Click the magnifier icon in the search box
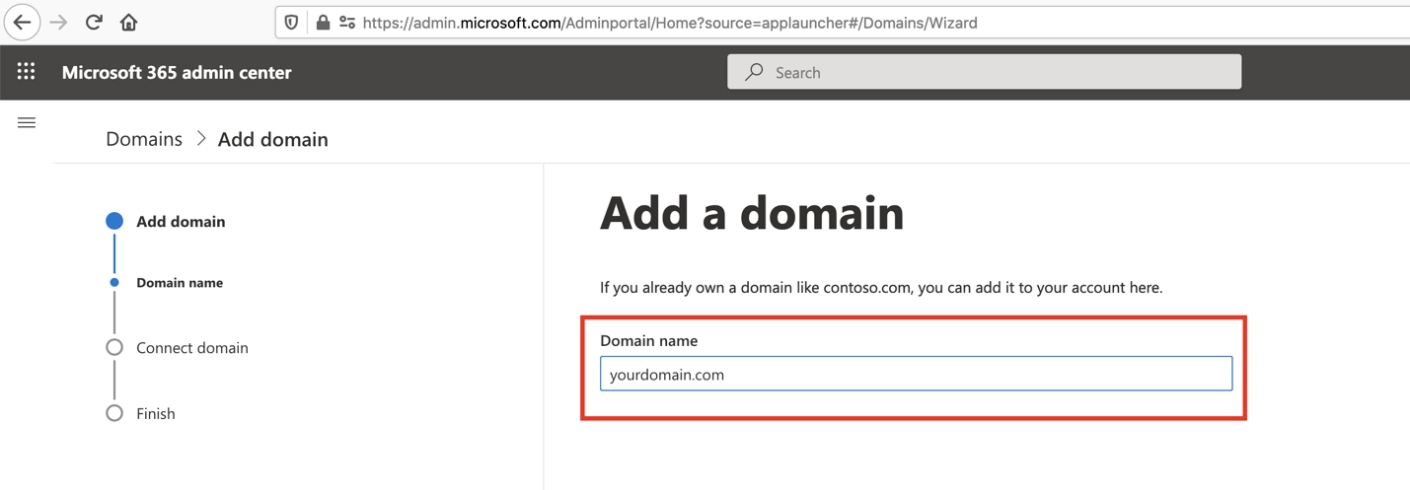This screenshot has width=1410, height=490. tap(755, 72)
